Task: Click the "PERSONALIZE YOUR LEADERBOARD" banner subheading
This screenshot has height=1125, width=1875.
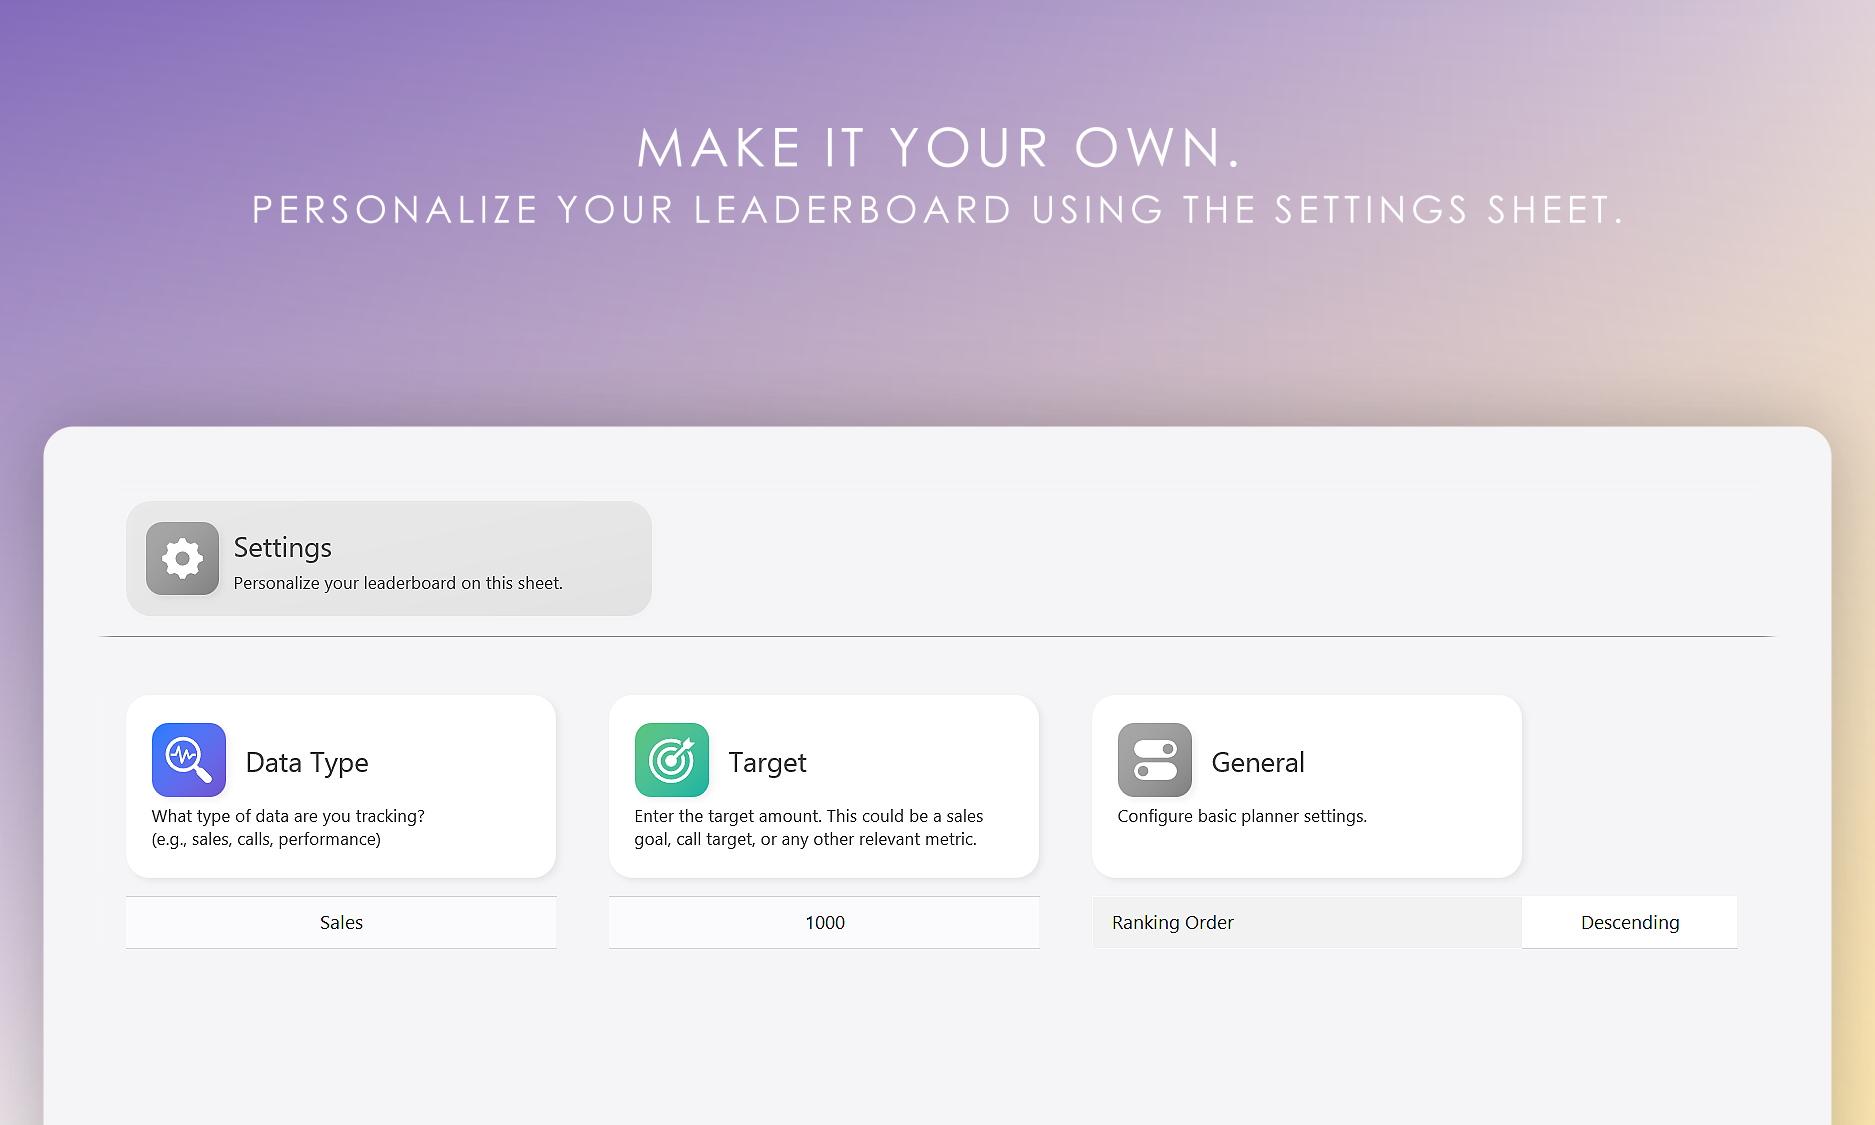Action: (938, 210)
